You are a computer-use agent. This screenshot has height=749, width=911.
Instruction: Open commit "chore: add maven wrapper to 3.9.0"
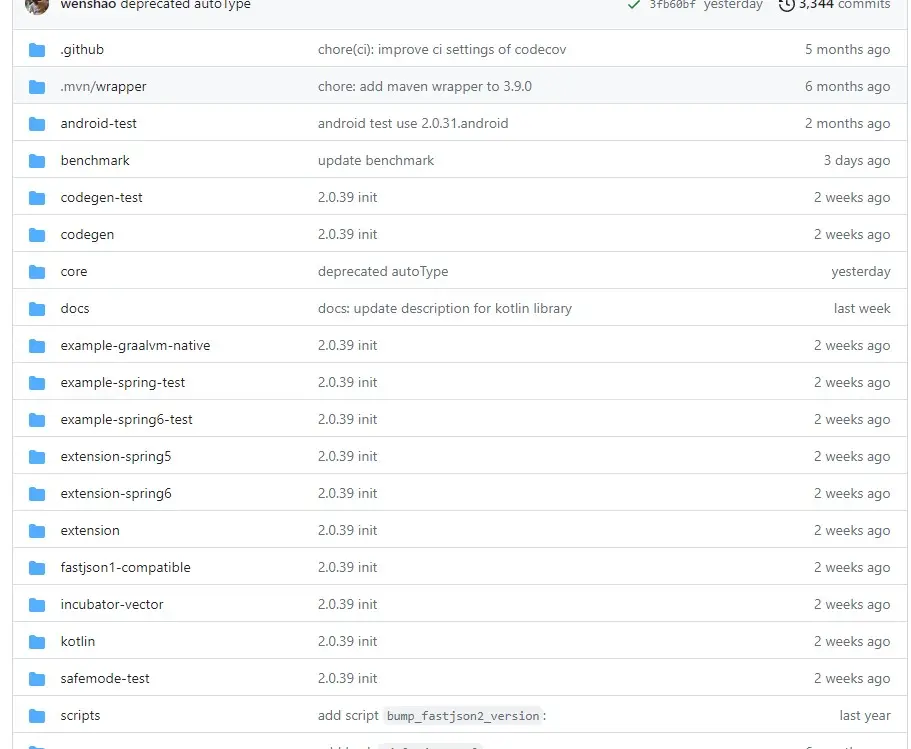424,87
